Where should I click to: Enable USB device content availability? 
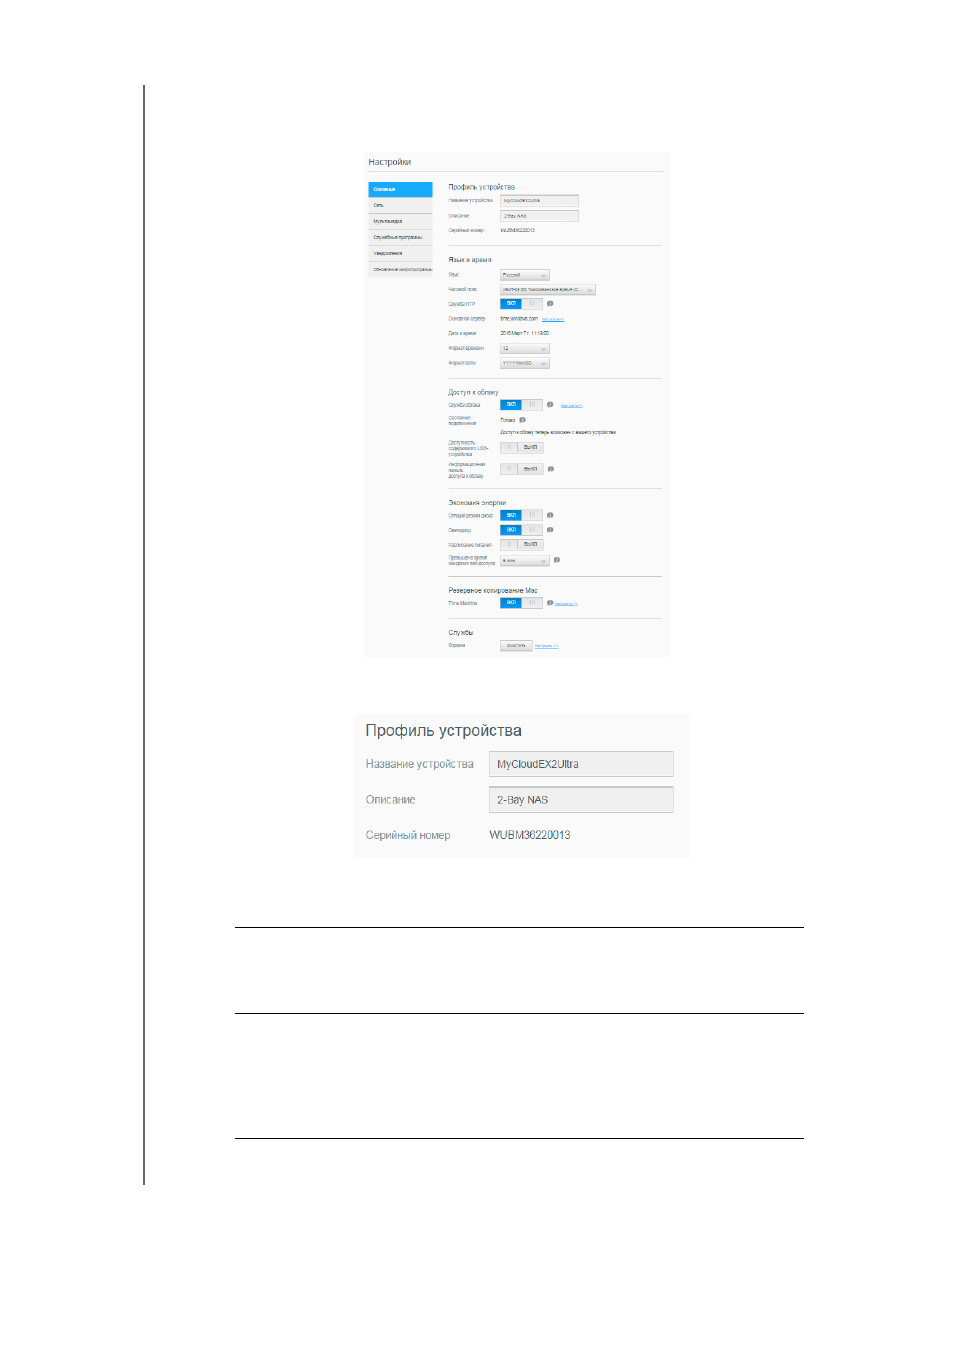point(521,448)
